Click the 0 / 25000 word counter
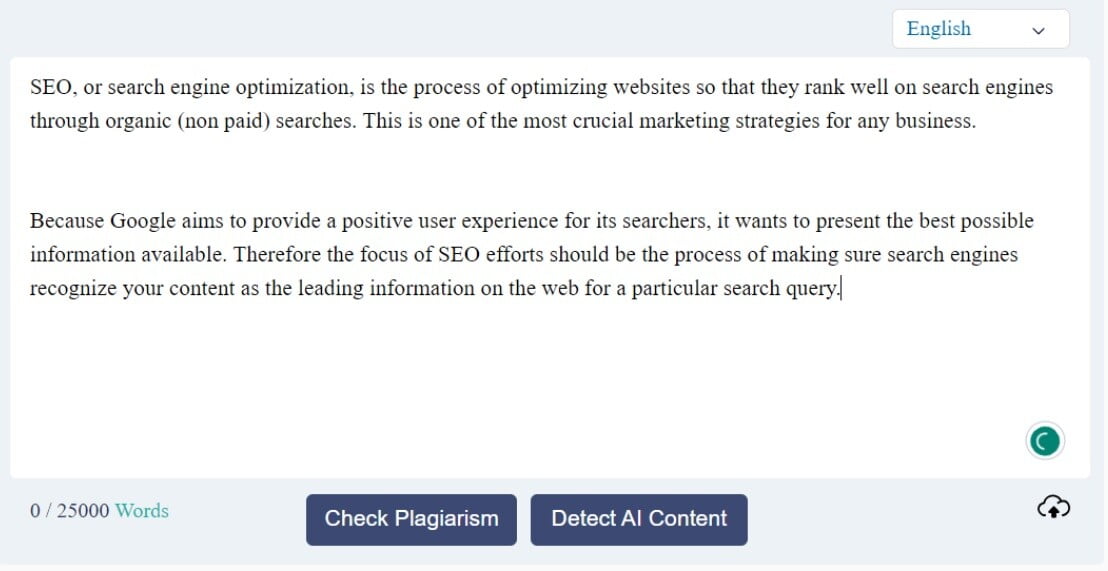This screenshot has height=571, width=1108. click(69, 510)
